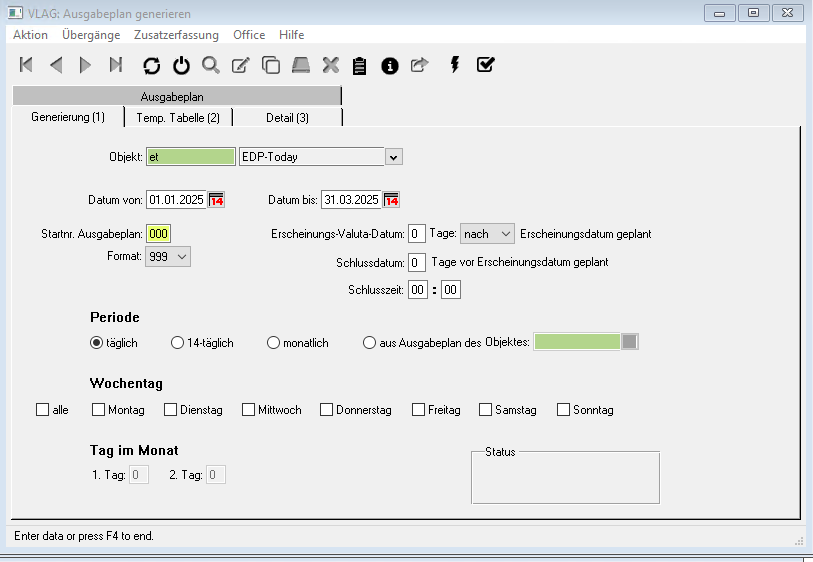This screenshot has width=813, height=562.
Task: Click the power icon in toolbar
Action: 181,65
